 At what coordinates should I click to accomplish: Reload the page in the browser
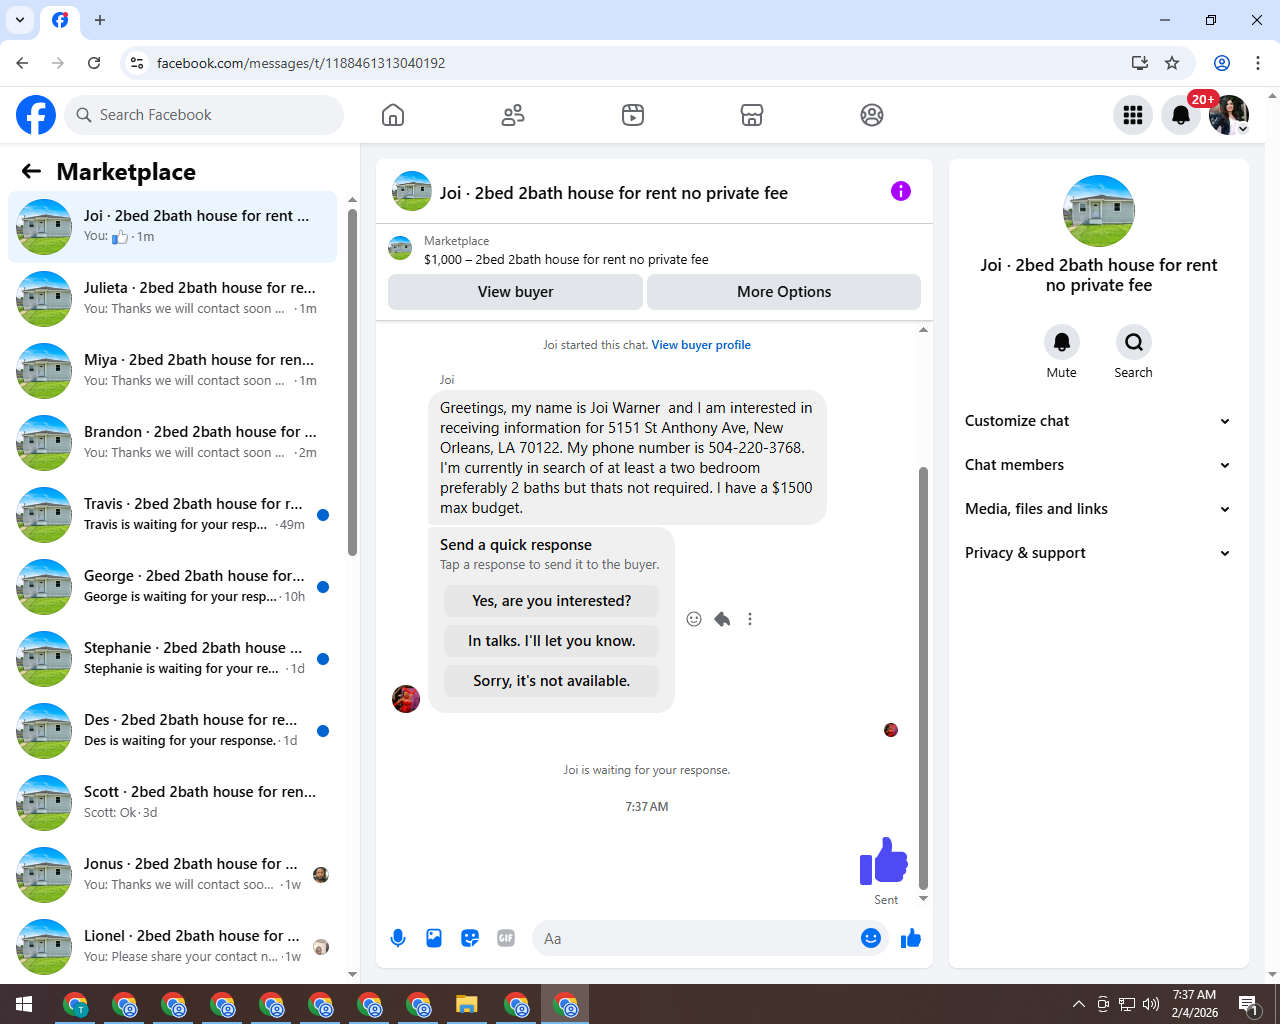[x=94, y=63]
